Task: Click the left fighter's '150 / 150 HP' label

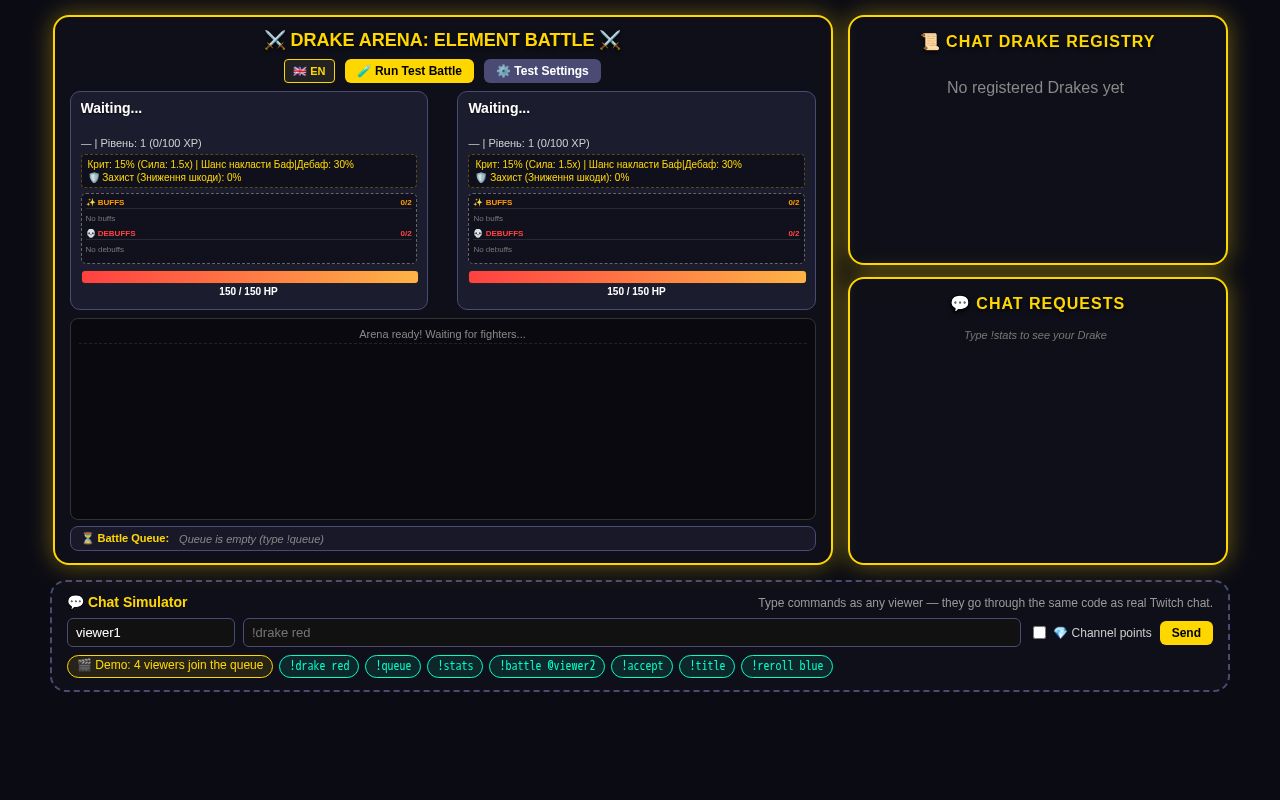Action: click(x=249, y=292)
